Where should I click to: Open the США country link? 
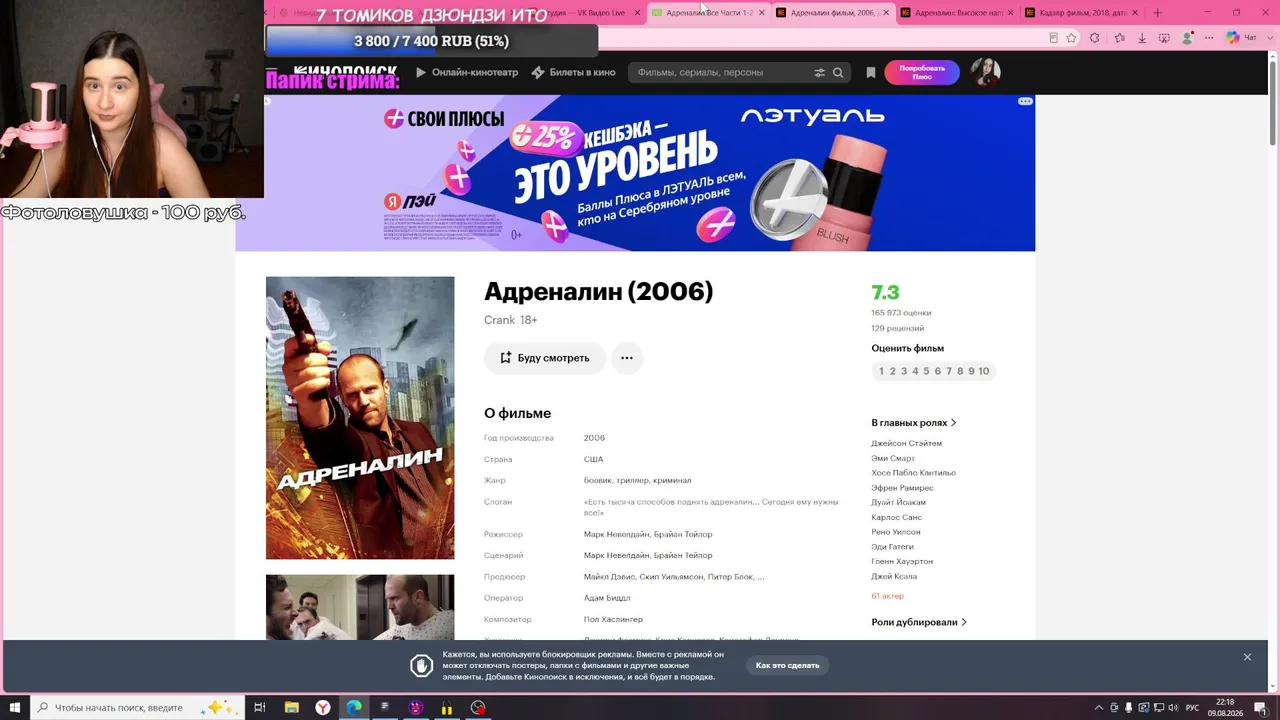click(x=593, y=459)
